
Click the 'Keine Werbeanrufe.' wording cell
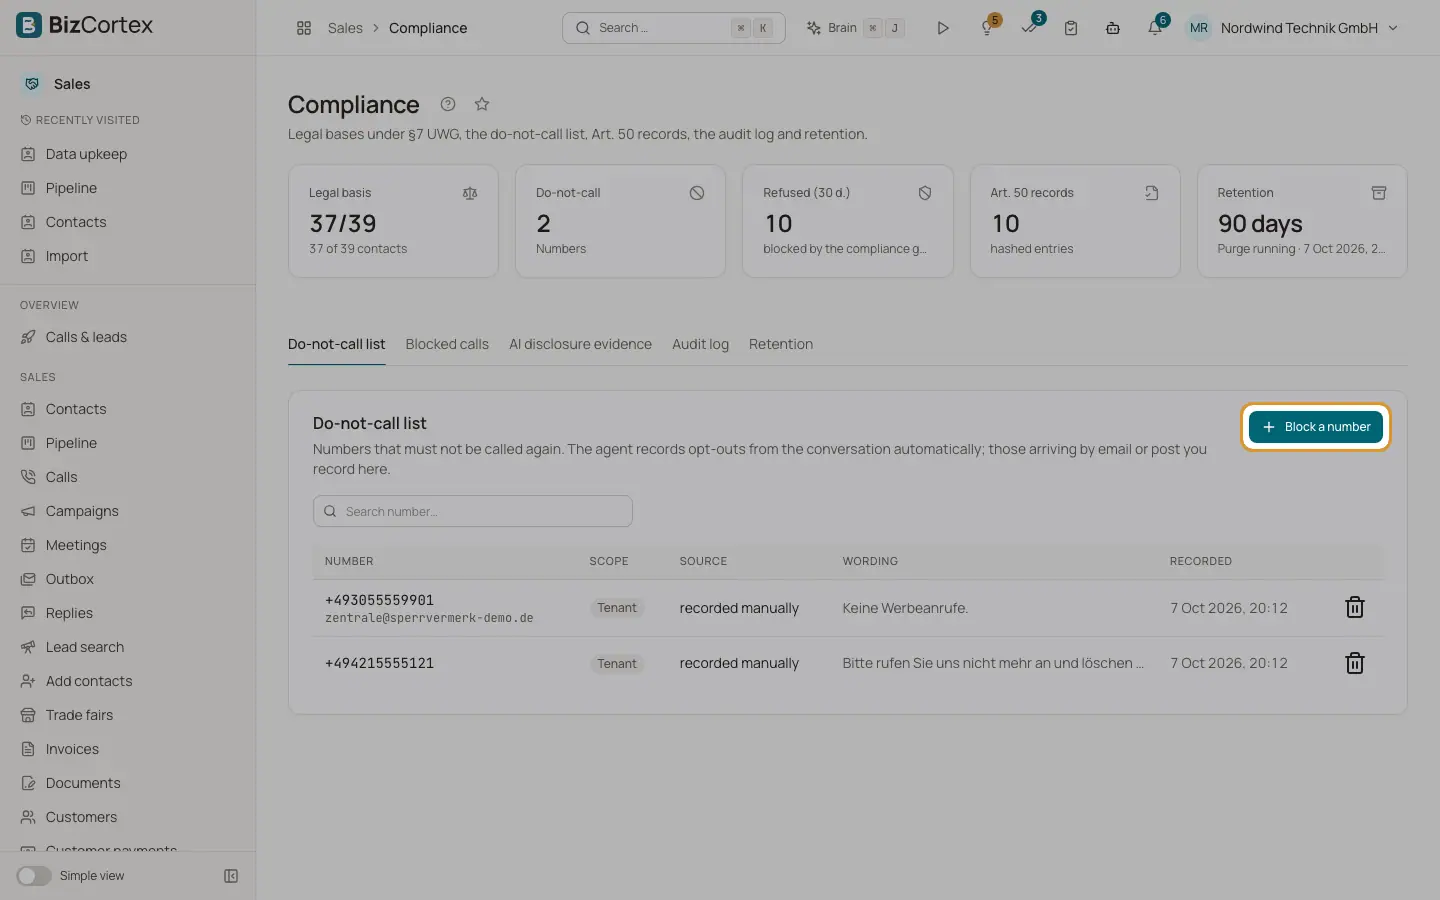click(905, 608)
